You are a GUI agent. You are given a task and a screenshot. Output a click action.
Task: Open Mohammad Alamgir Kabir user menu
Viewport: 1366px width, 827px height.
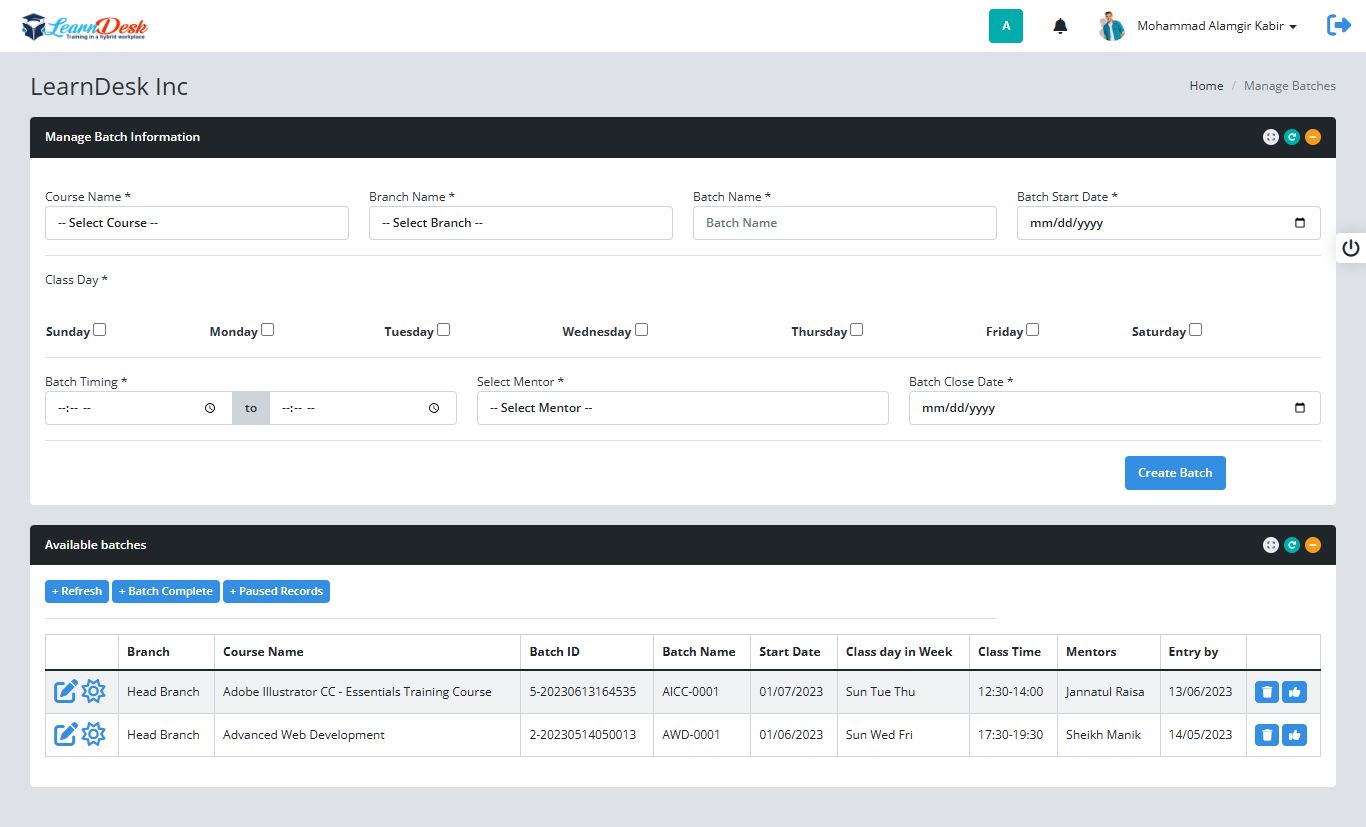click(x=1216, y=26)
